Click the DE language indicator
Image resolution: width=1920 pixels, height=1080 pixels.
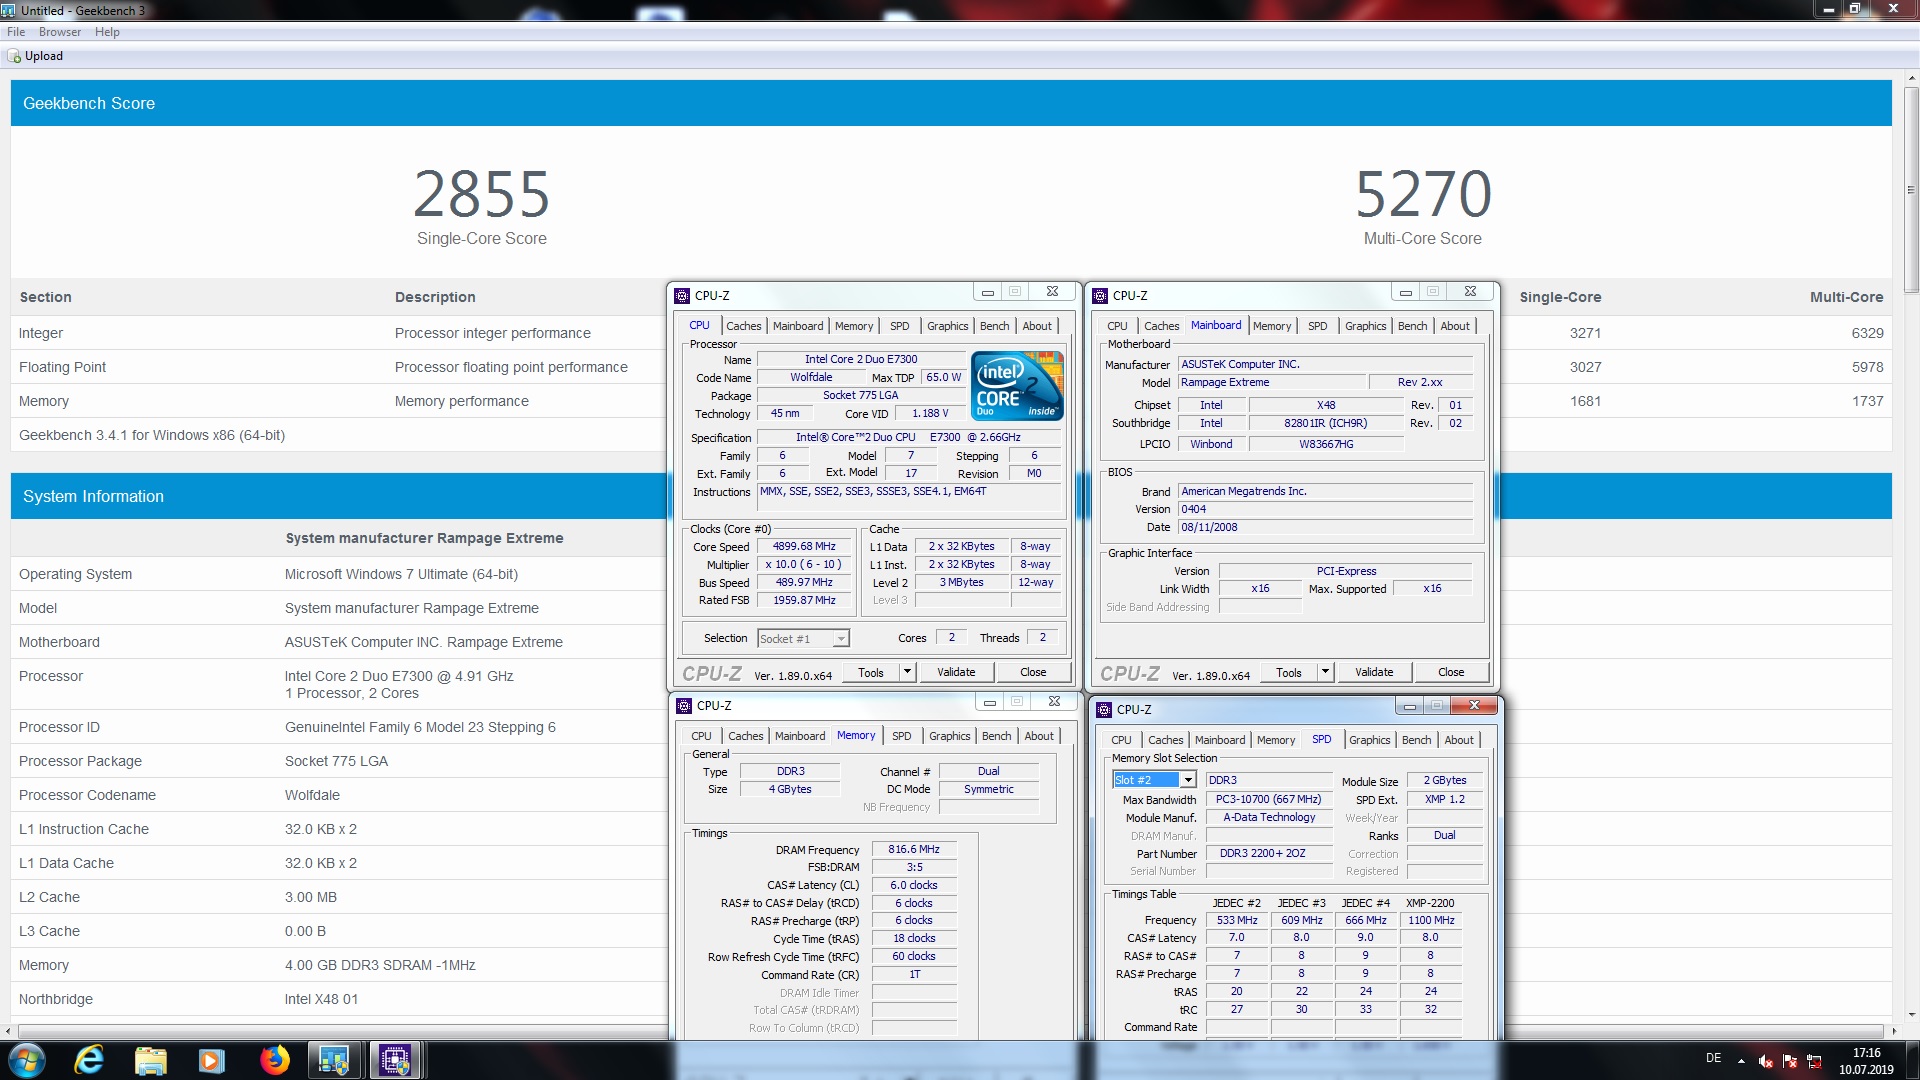[x=1713, y=1058]
